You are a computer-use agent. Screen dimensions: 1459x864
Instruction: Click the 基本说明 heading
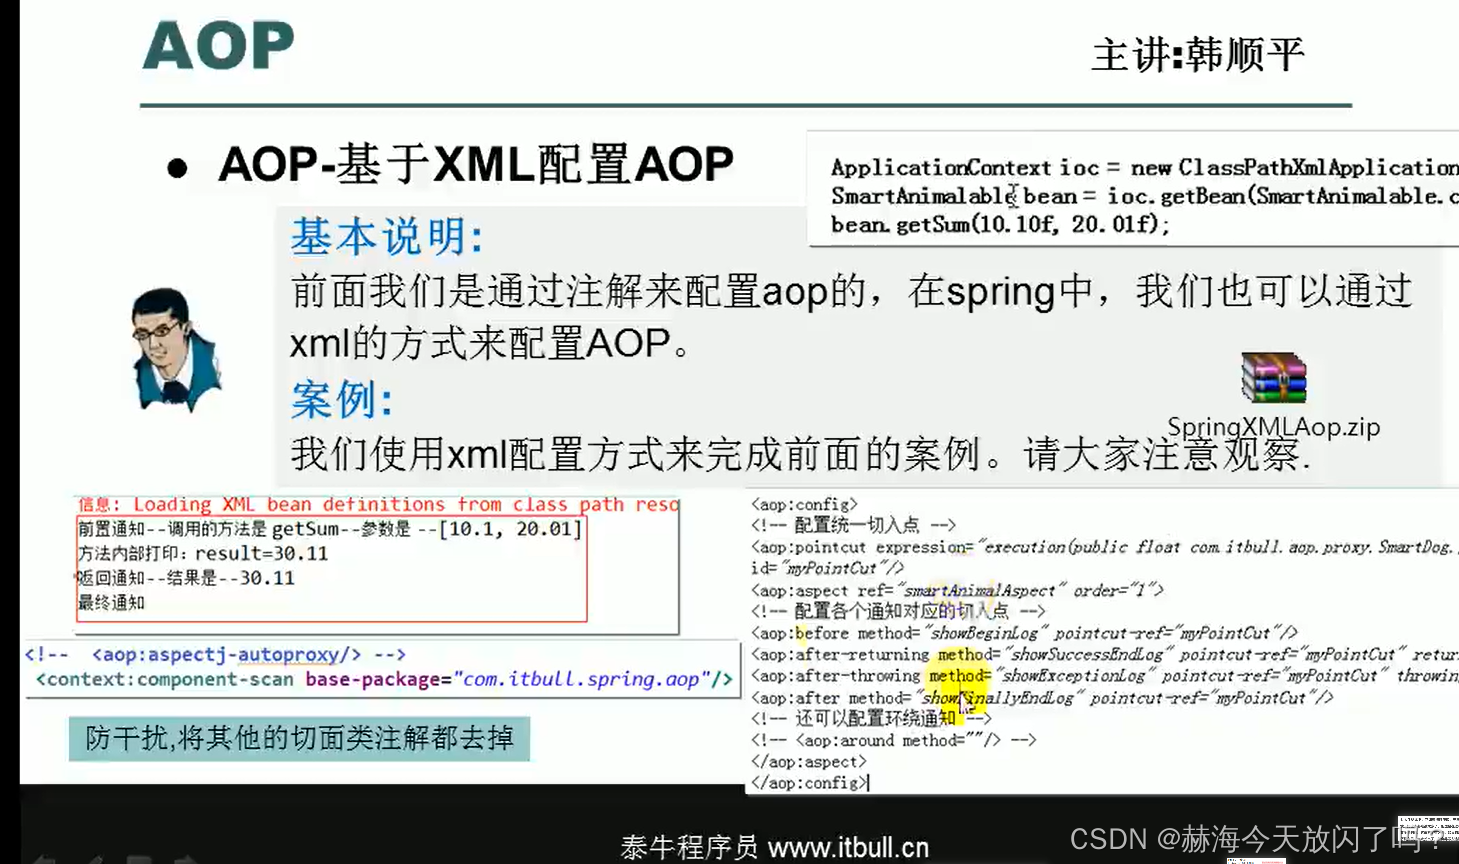point(387,237)
